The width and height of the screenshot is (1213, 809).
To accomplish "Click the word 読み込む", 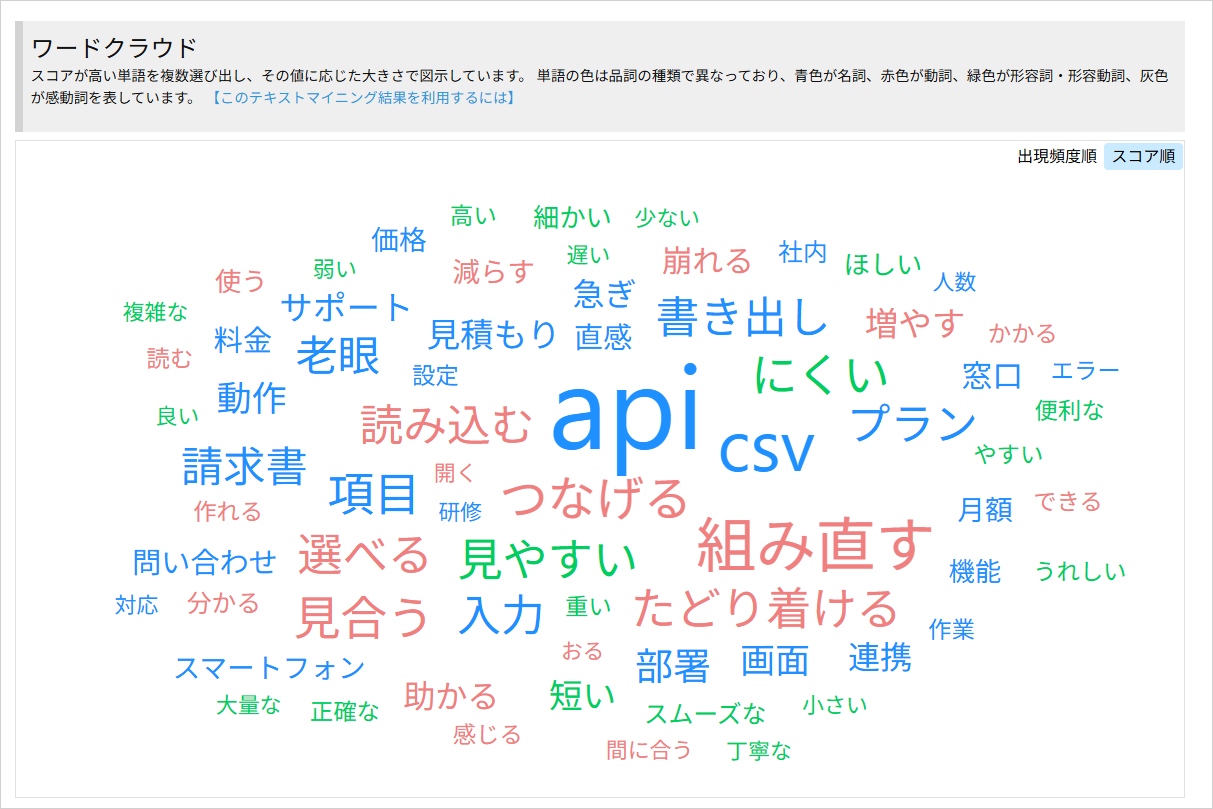I will [x=446, y=424].
